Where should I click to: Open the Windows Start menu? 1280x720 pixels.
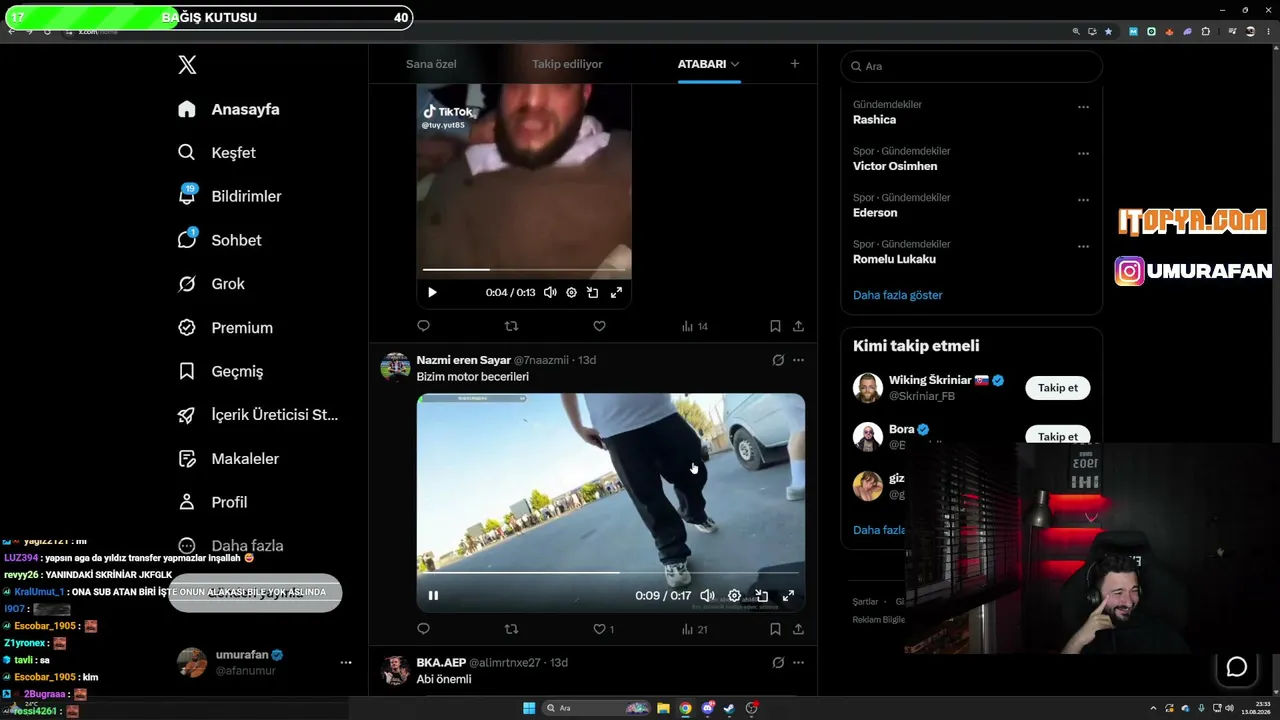529,708
